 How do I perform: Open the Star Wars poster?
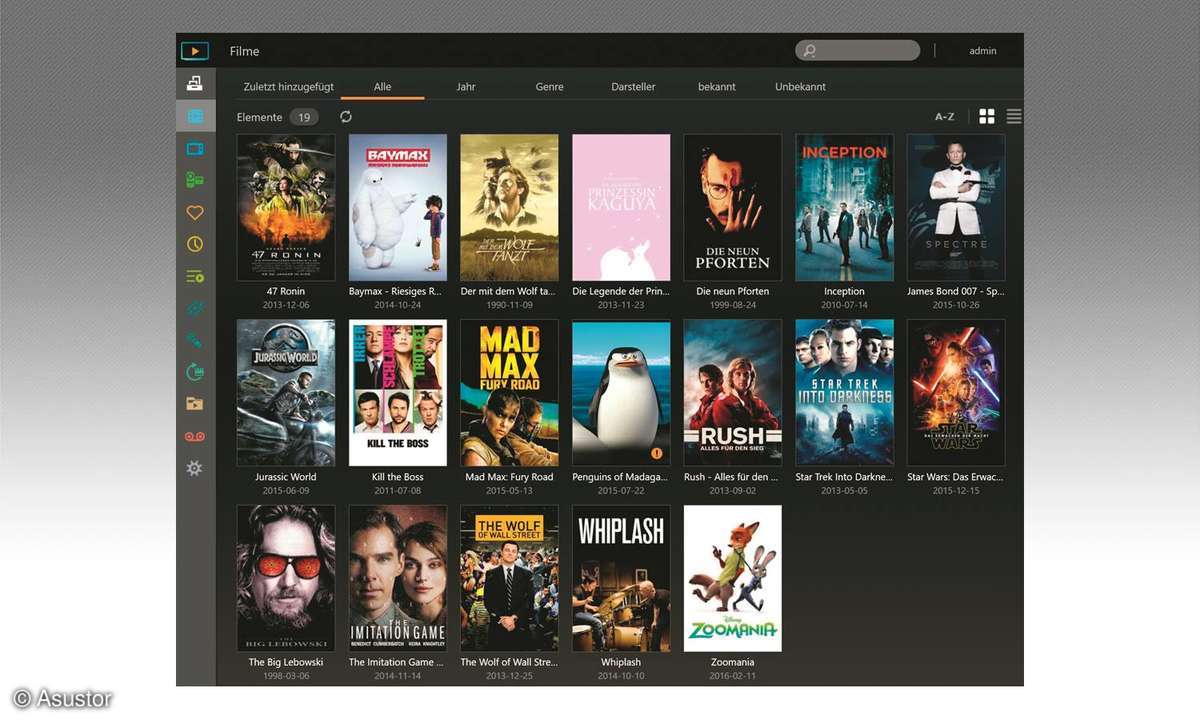pos(956,393)
